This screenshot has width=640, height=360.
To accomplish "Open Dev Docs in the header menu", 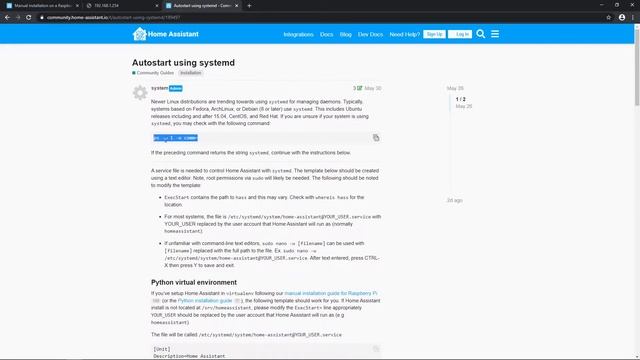I will [x=370, y=34].
